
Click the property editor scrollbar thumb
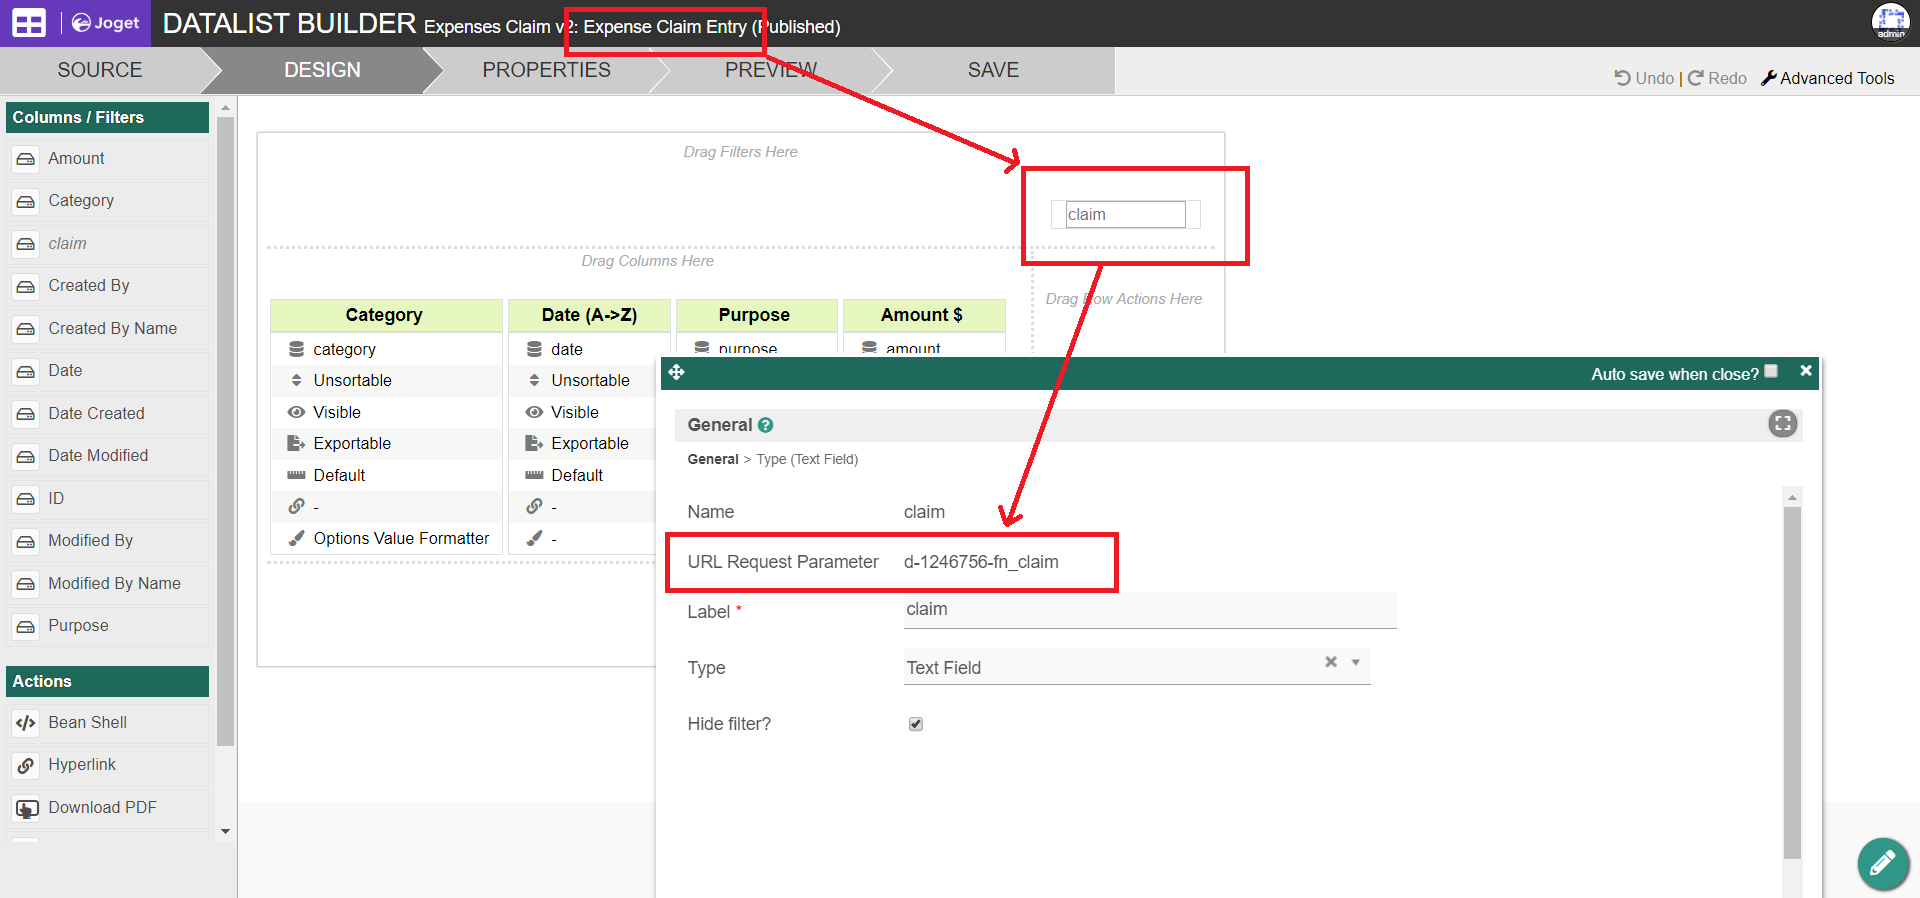coord(1792,683)
